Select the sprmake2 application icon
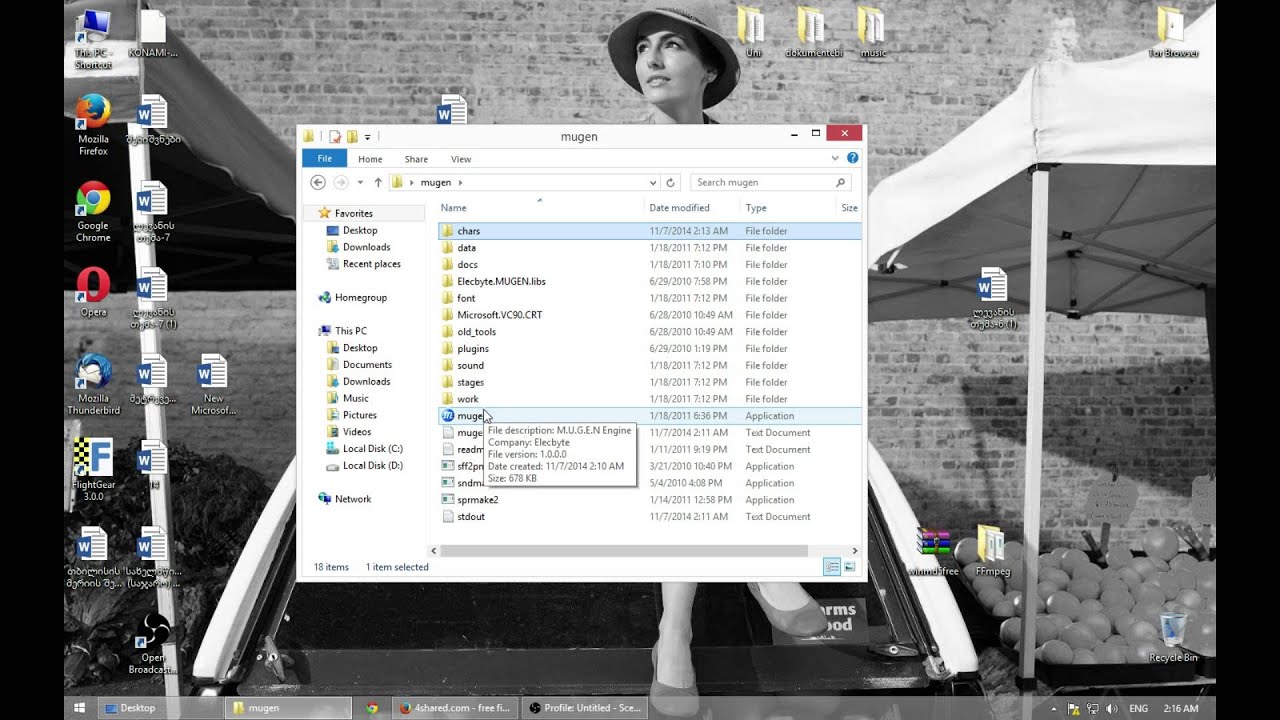Viewport: 1280px width, 720px height. pyautogui.click(x=448, y=500)
